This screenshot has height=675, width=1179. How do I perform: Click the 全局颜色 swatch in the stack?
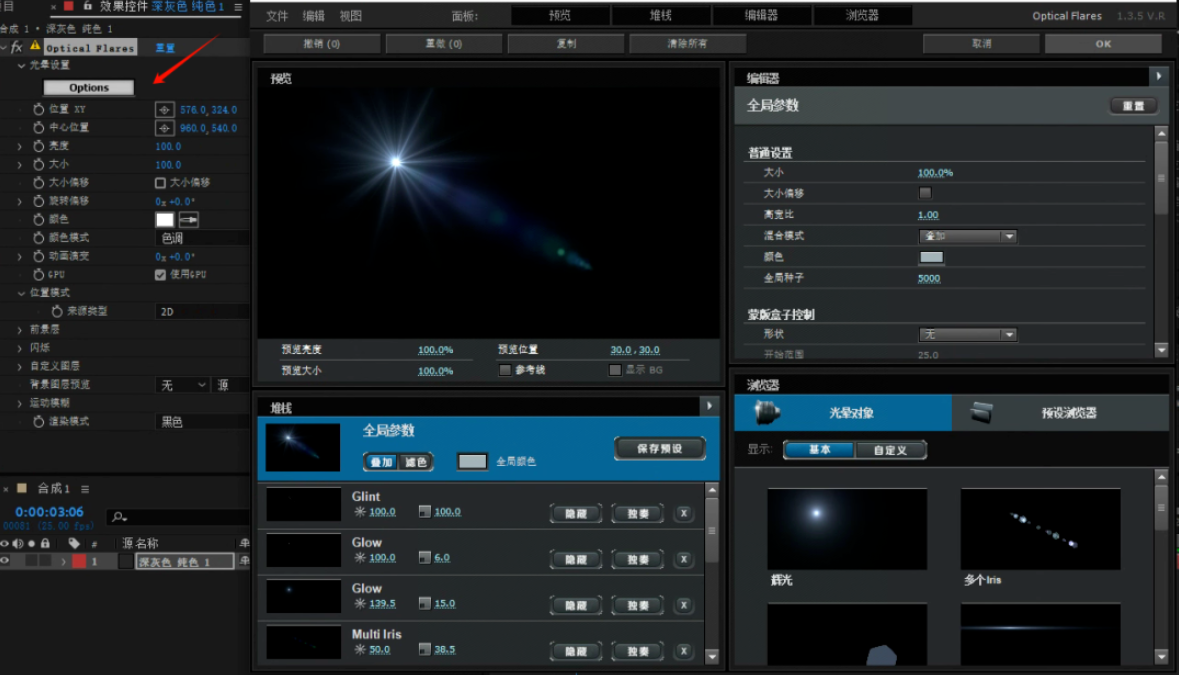click(472, 461)
